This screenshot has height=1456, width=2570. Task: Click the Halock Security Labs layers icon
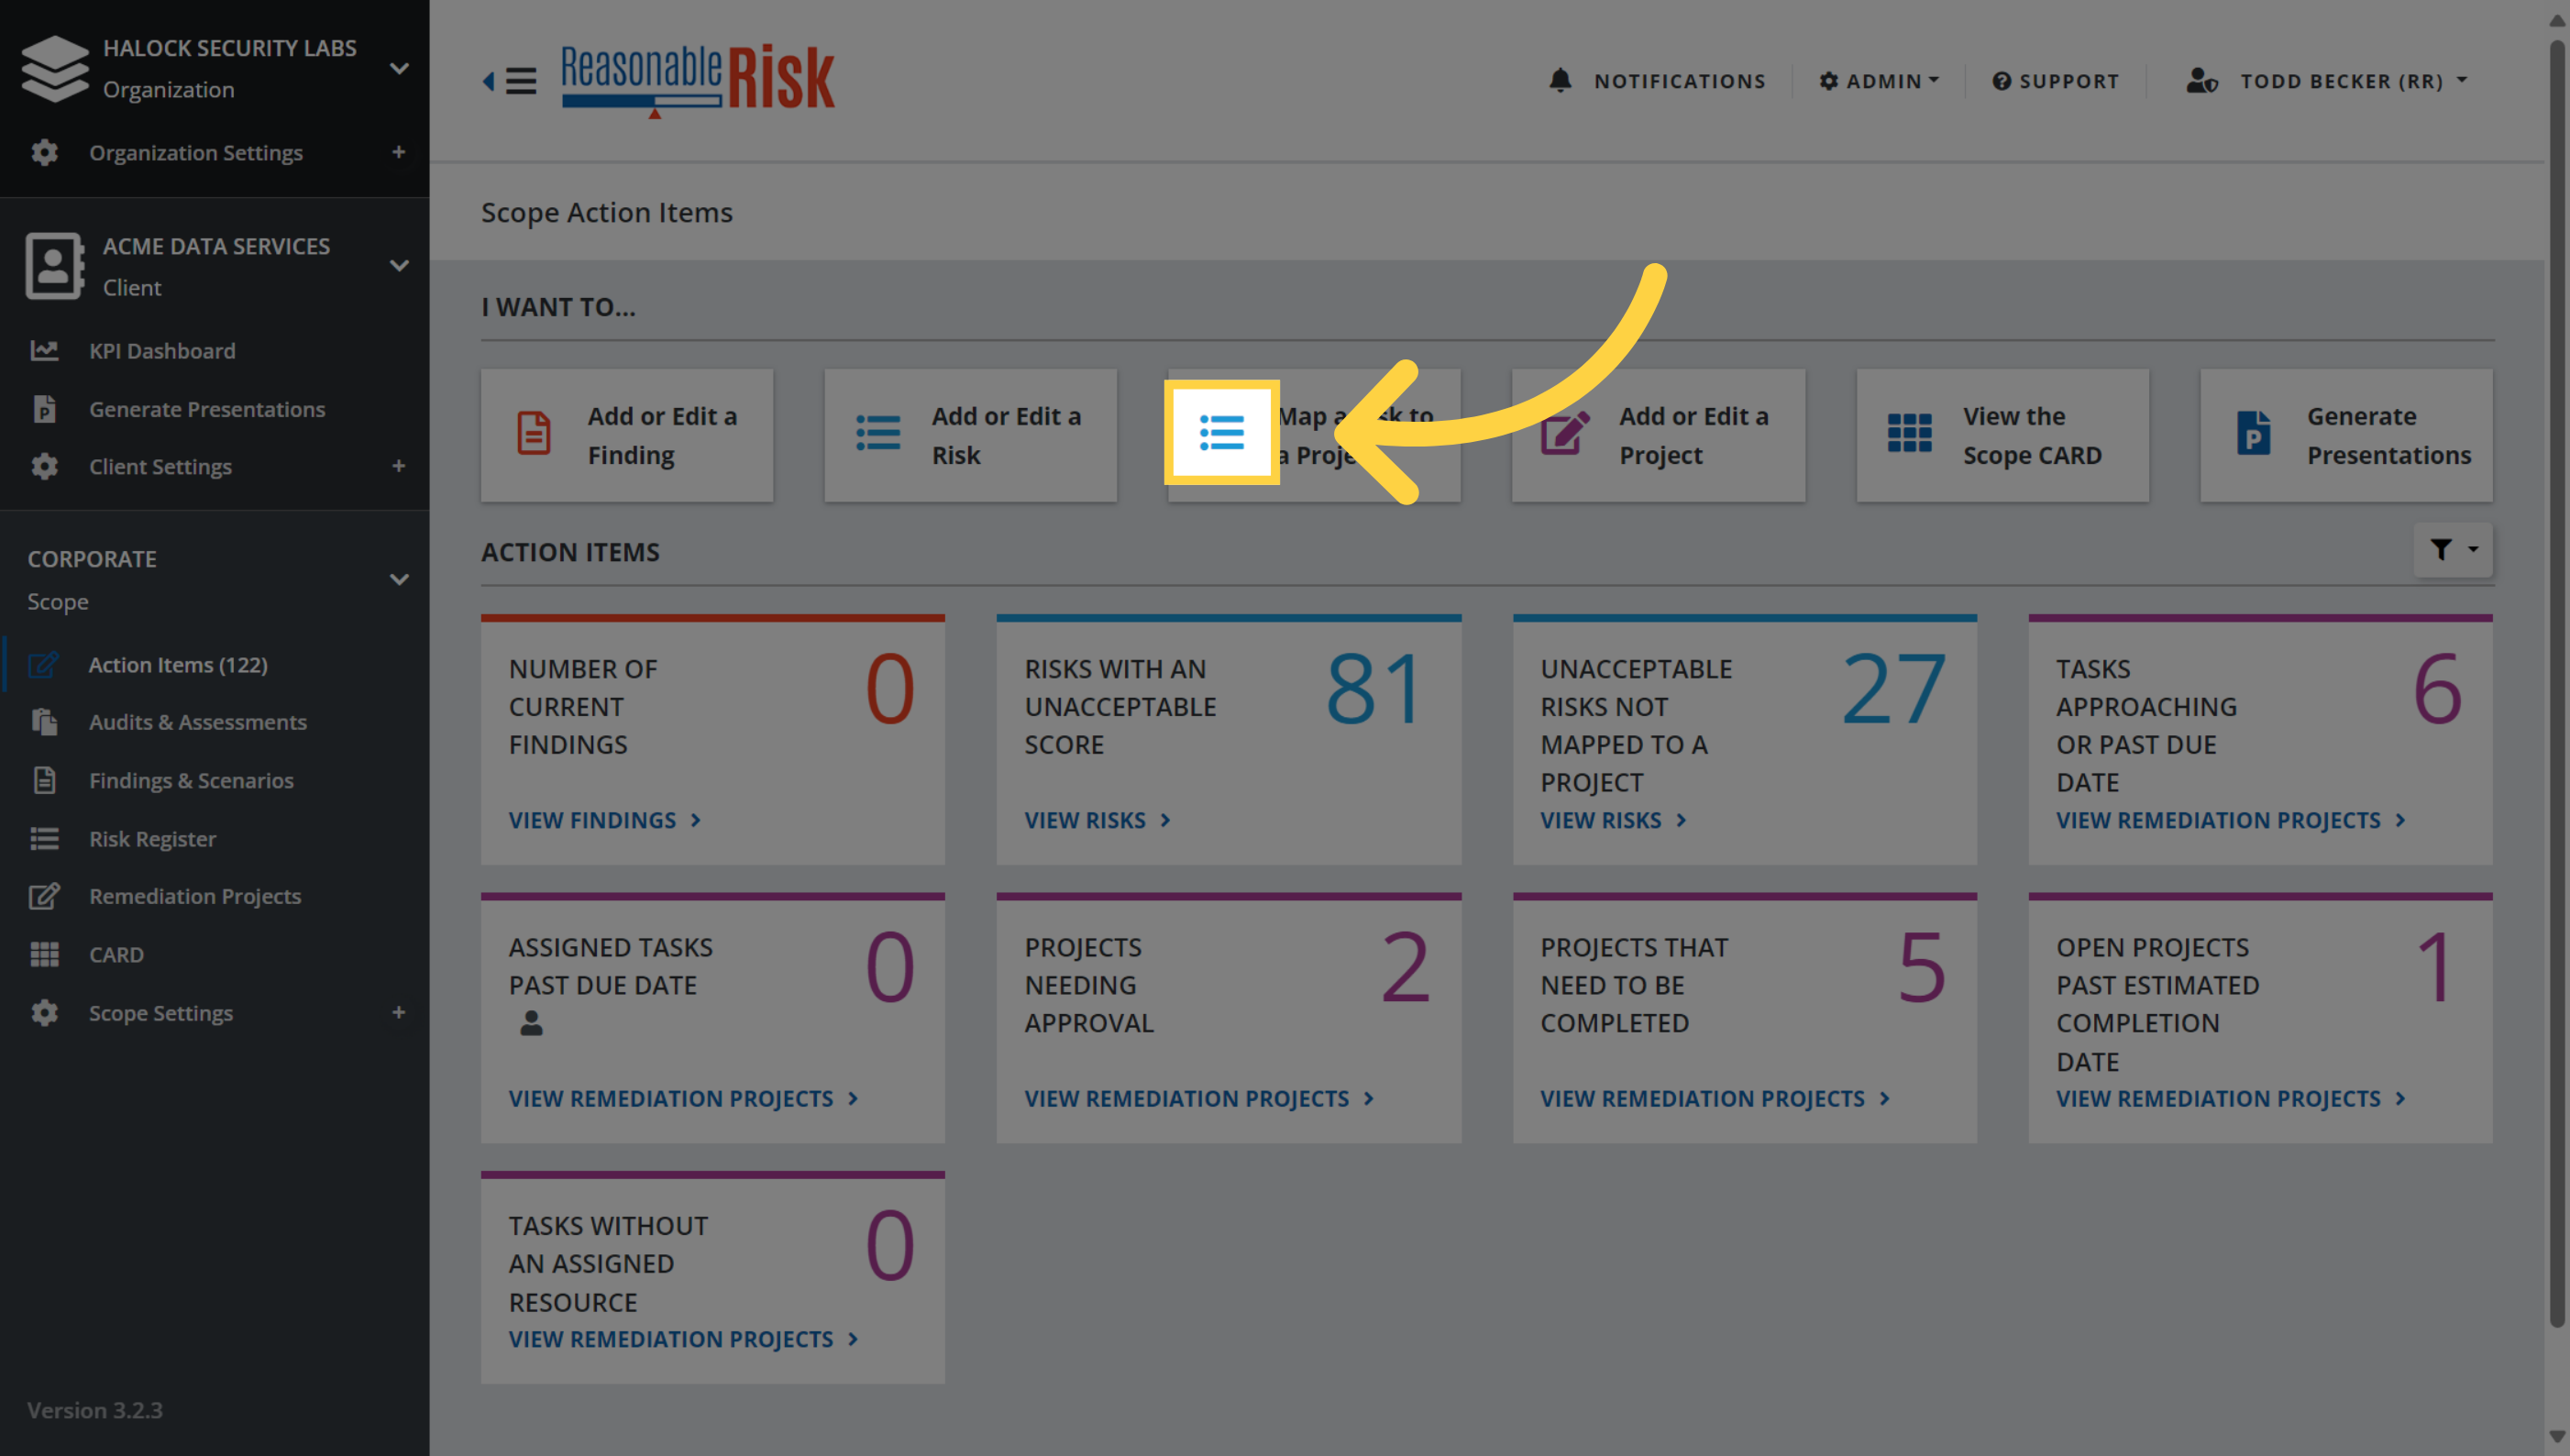click(54, 68)
